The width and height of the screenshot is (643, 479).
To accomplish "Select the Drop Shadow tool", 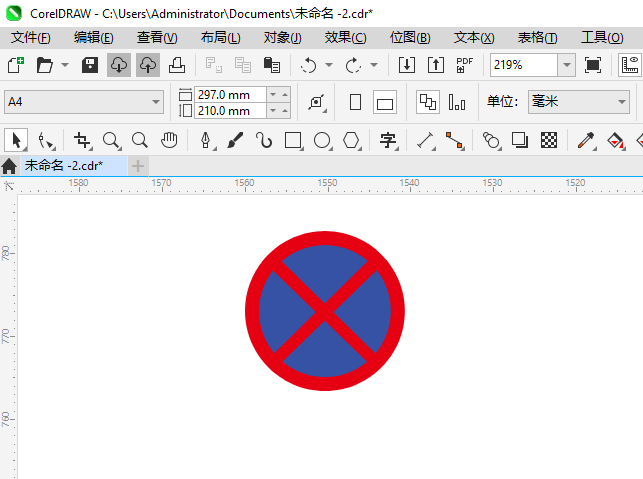I will (x=520, y=140).
